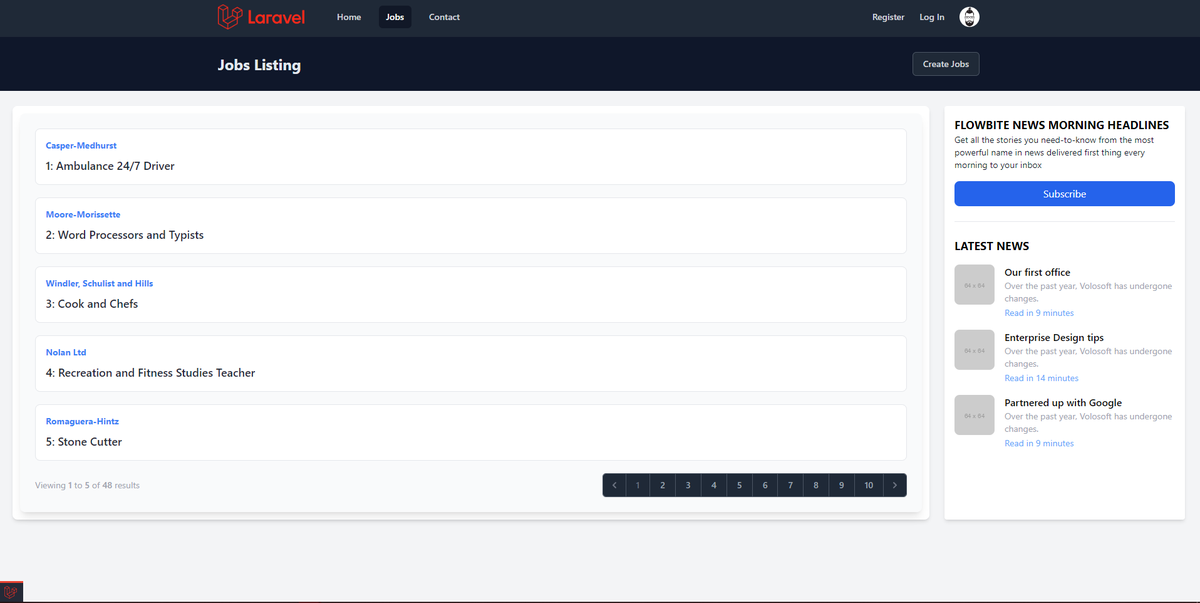The width and height of the screenshot is (1200, 603).
Task: Go to pagination page 10
Action: tap(868, 485)
